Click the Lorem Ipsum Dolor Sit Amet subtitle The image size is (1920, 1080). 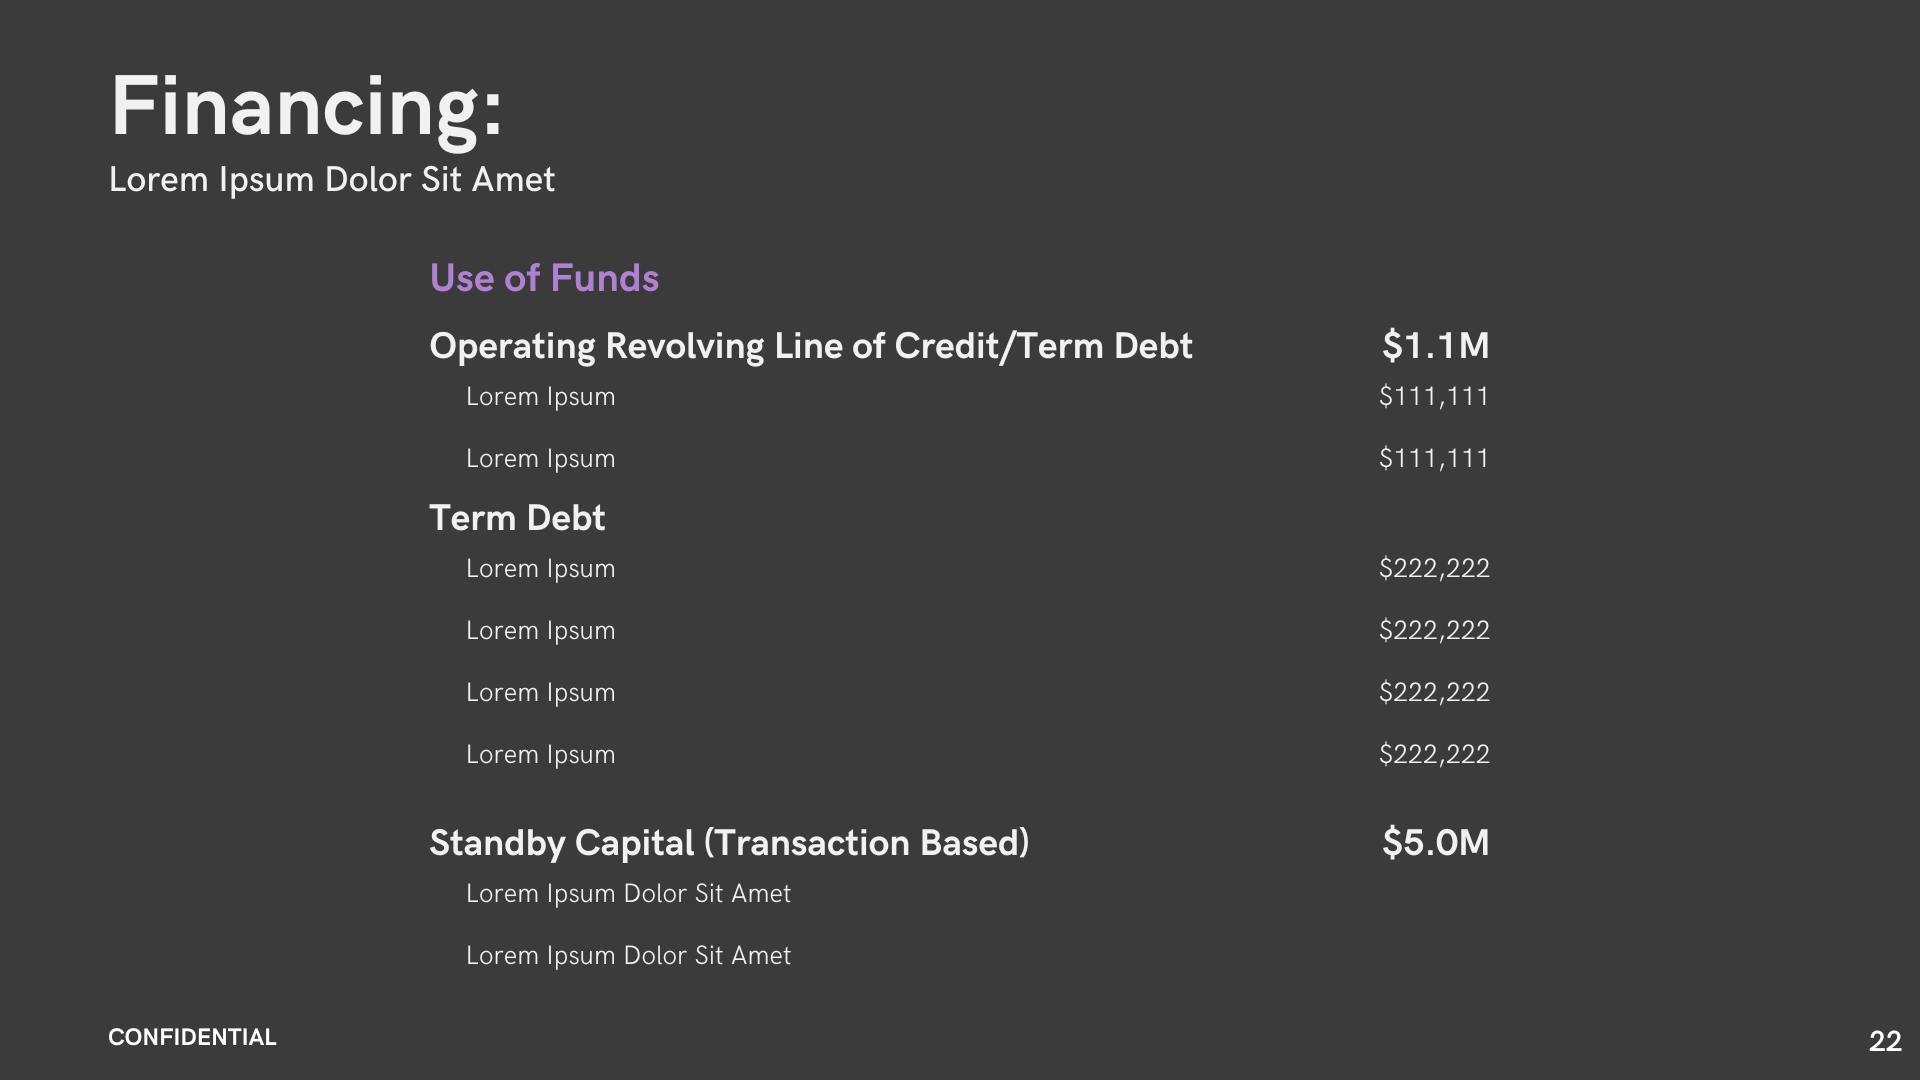(x=331, y=180)
